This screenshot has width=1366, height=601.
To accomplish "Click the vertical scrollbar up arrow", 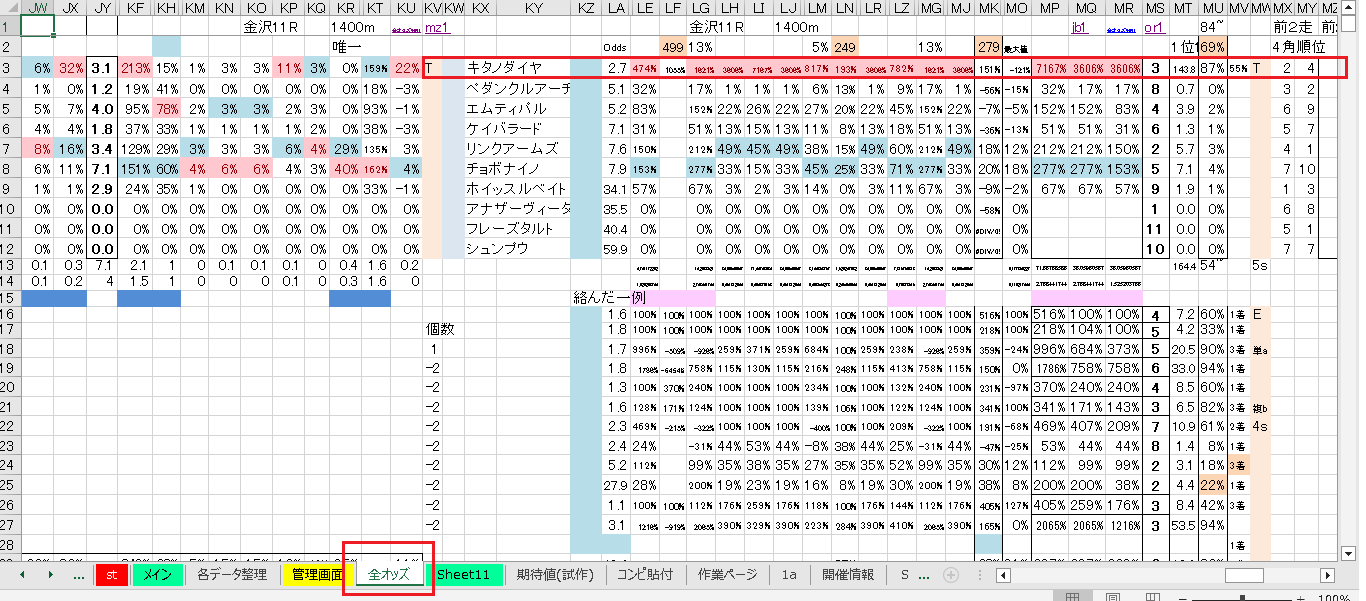I will click(1350, 8).
